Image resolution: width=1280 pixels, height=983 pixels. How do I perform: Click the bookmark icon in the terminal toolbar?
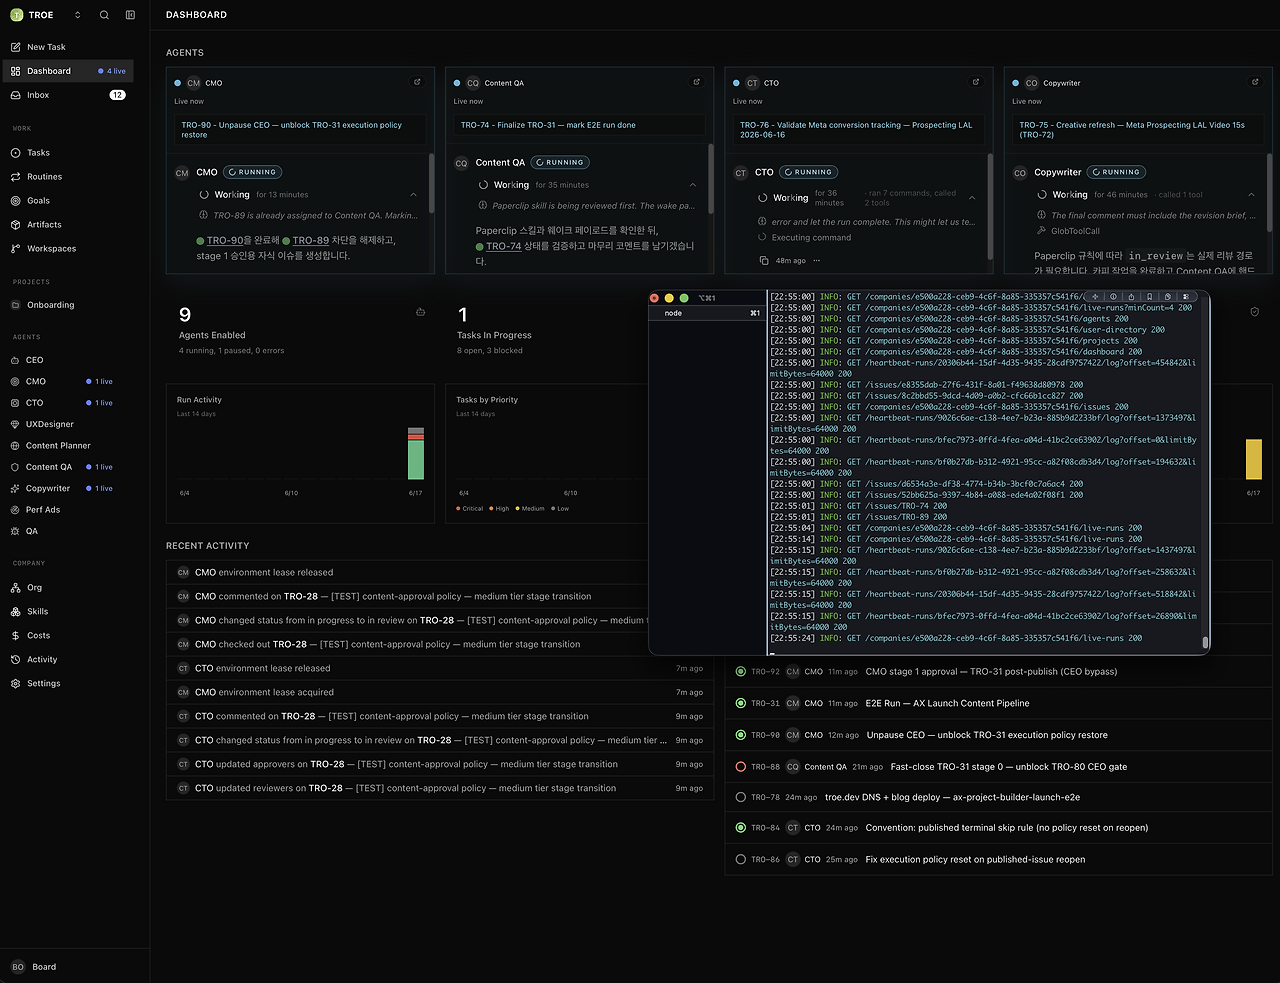pos(1150,297)
